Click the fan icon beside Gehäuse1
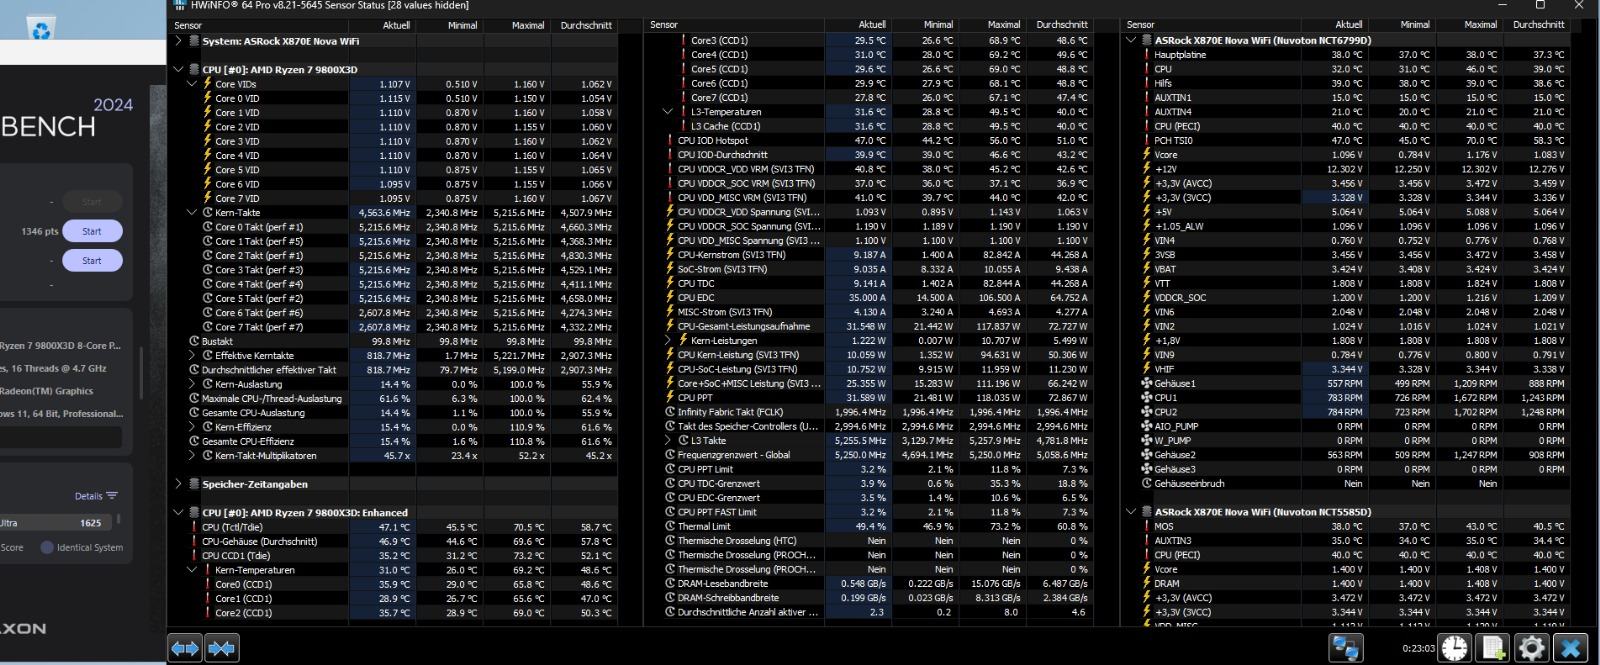1600x665 pixels. [x=1146, y=383]
